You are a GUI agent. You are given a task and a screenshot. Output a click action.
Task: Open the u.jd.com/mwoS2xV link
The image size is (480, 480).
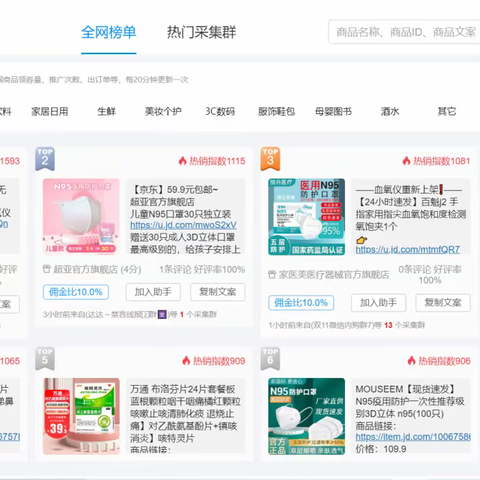click(183, 225)
